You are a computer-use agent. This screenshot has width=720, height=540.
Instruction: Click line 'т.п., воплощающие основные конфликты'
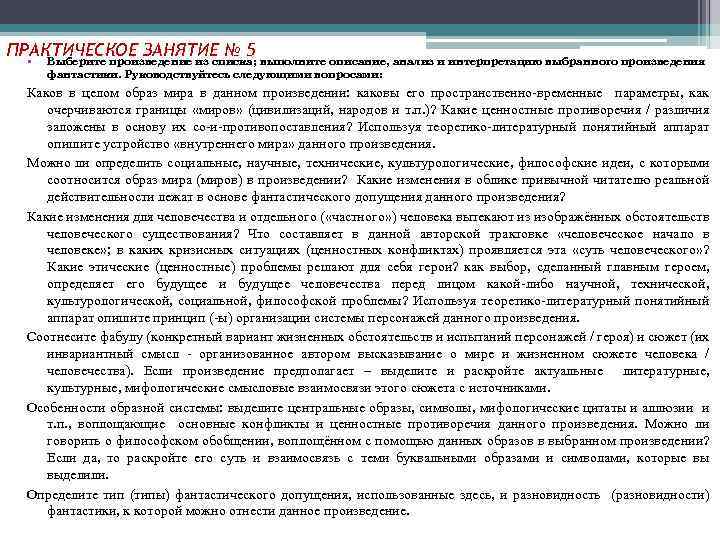(378, 424)
